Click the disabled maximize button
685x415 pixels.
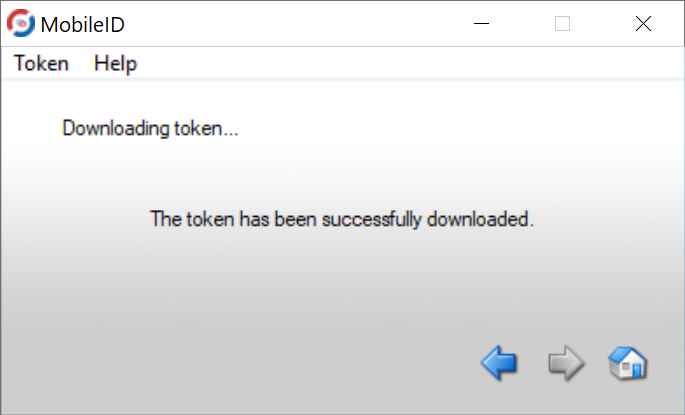click(x=562, y=24)
